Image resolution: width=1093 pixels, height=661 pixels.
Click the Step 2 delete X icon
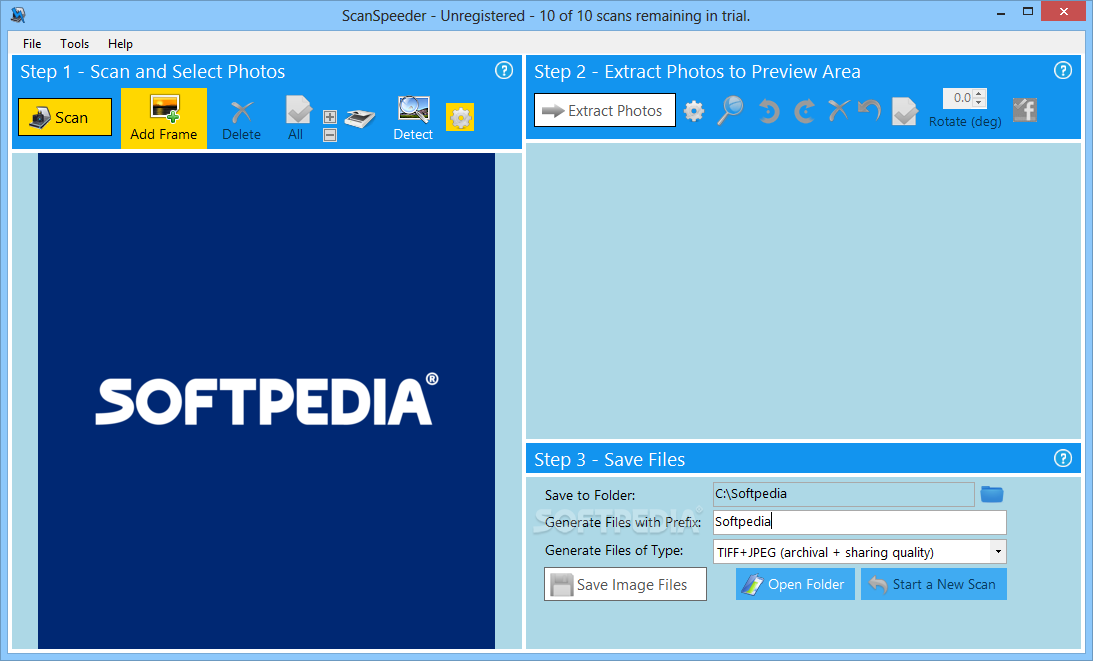pos(839,110)
